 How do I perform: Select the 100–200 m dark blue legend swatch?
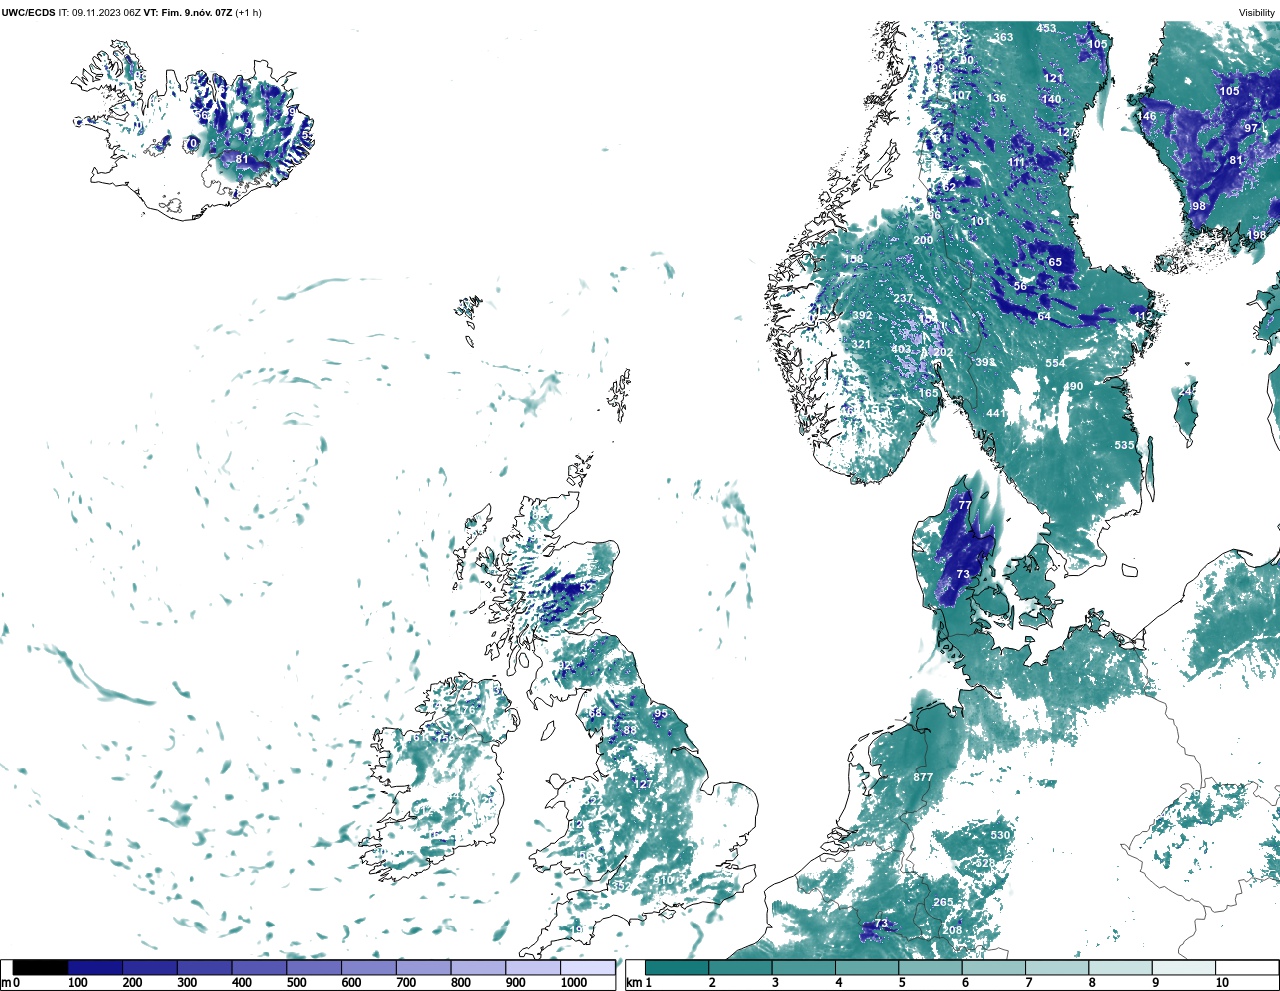coord(95,968)
